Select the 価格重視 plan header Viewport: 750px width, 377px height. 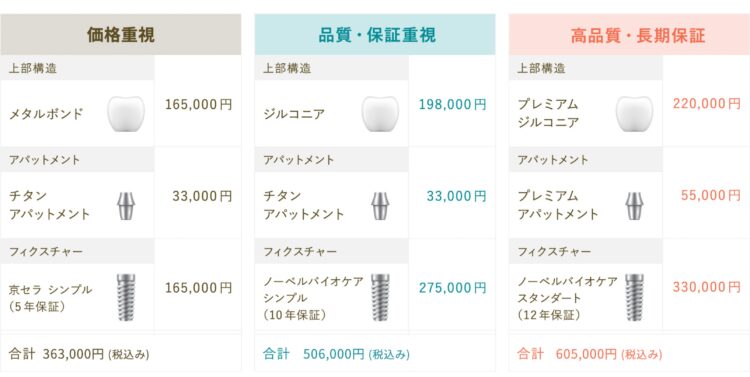pyautogui.click(x=121, y=34)
